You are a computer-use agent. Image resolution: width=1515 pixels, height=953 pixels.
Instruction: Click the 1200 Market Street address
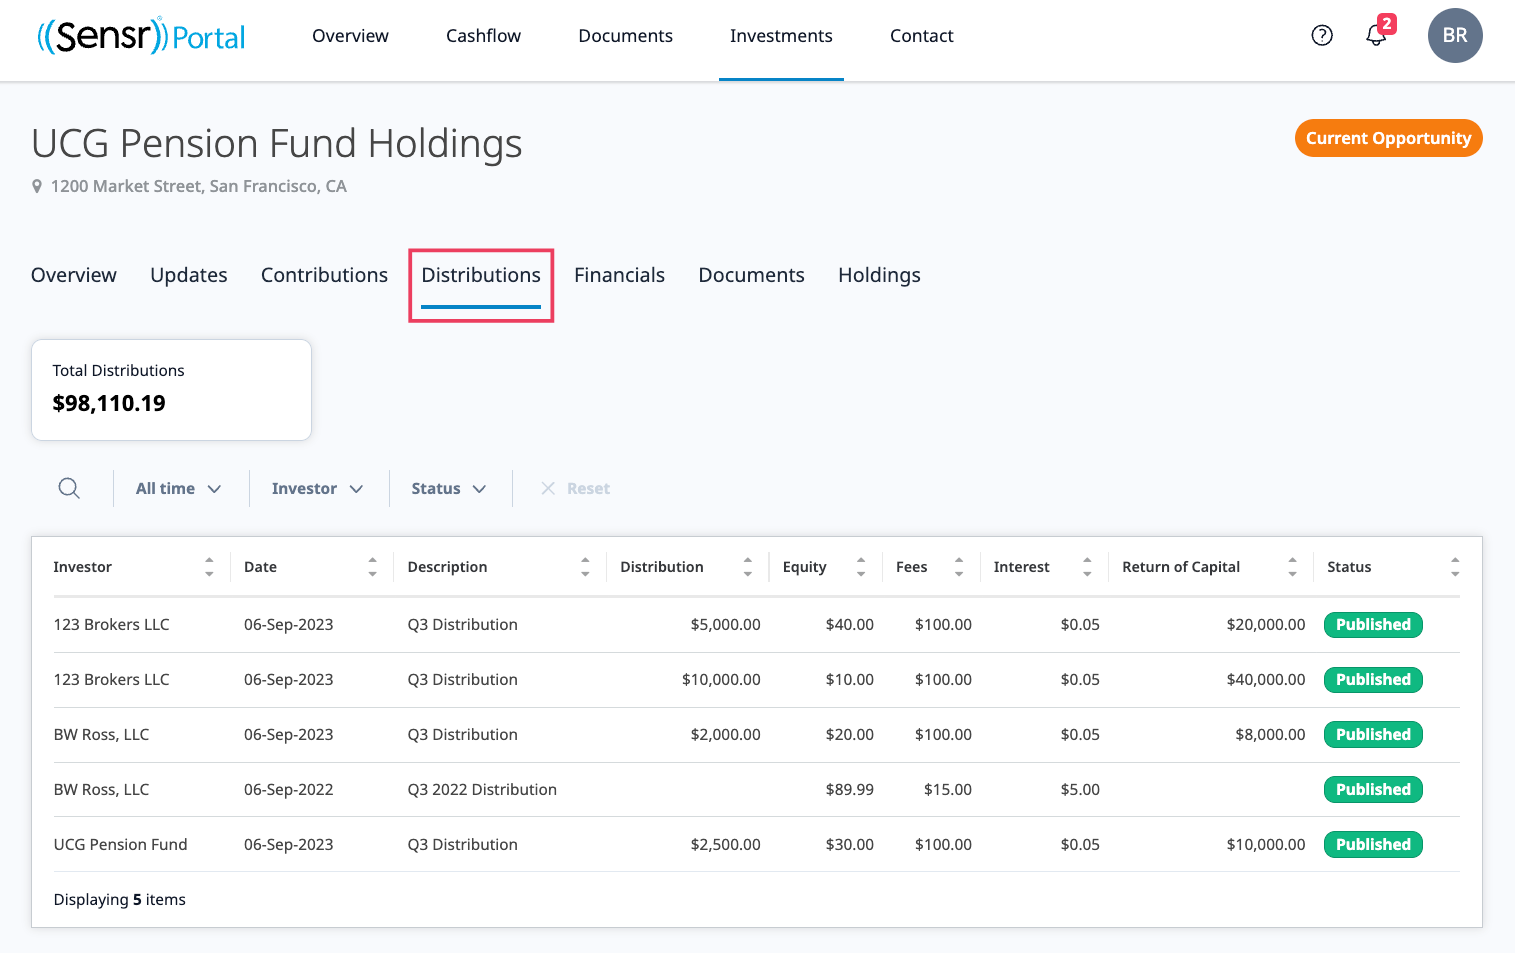point(198,186)
